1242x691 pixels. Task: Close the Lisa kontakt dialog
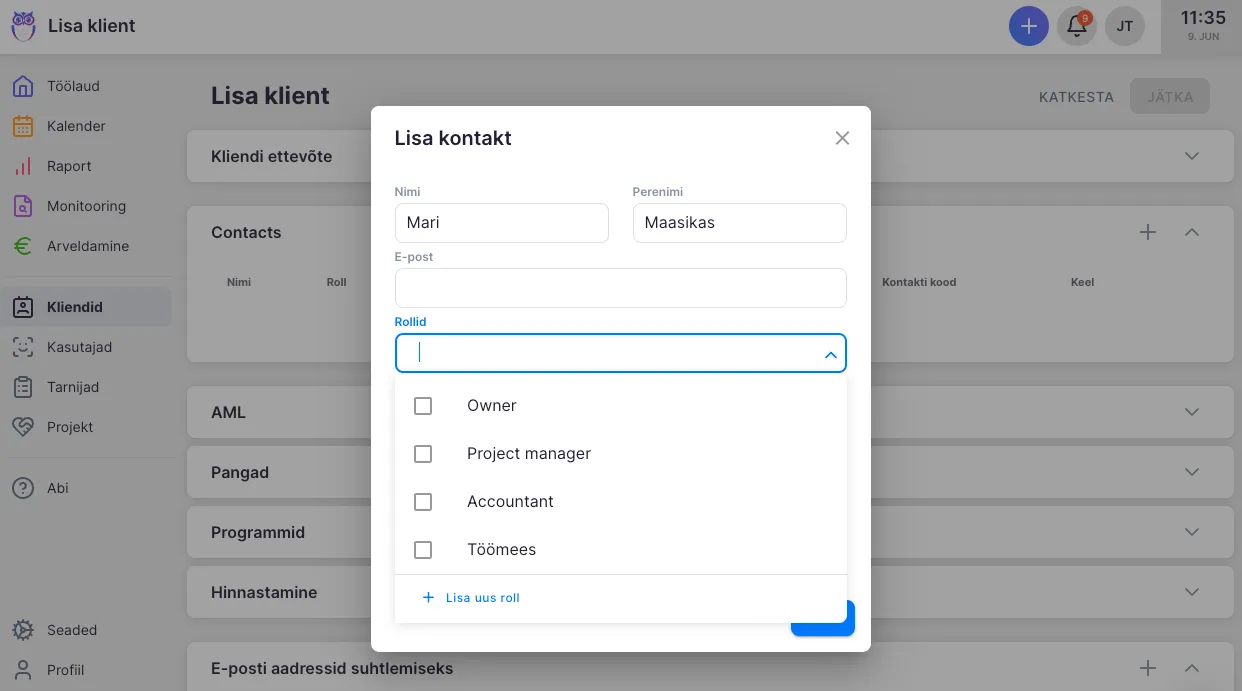point(842,138)
